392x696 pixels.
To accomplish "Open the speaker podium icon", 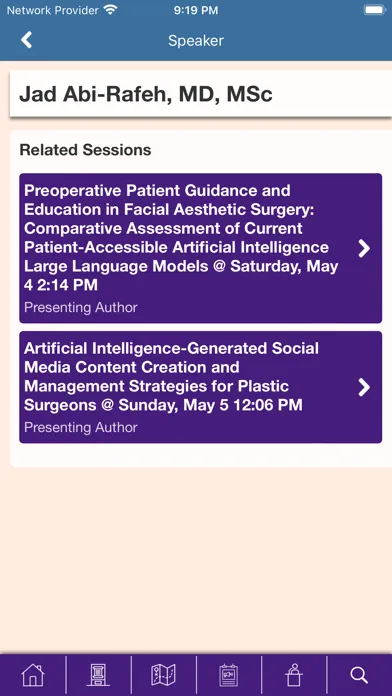I will tap(294, 675).
